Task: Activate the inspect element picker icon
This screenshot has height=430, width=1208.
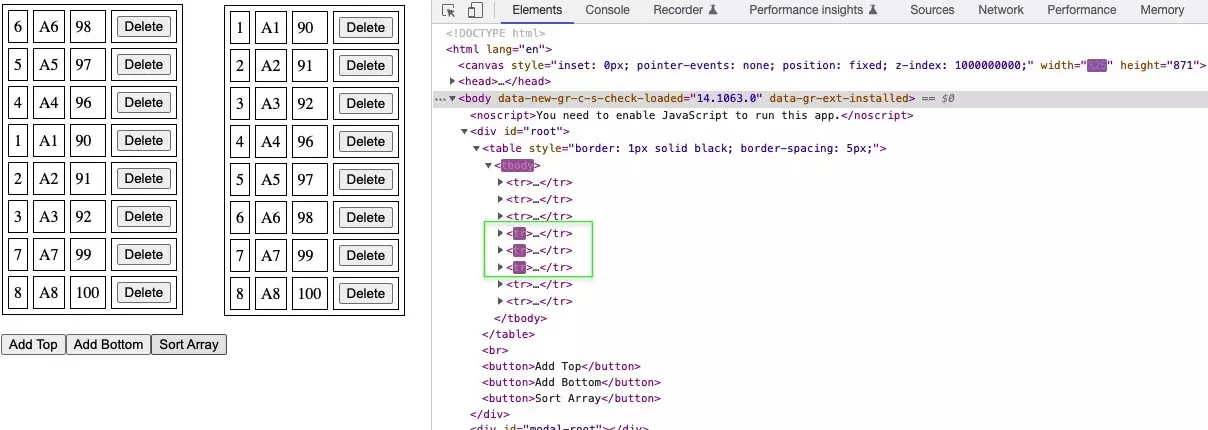Action: 449,10
